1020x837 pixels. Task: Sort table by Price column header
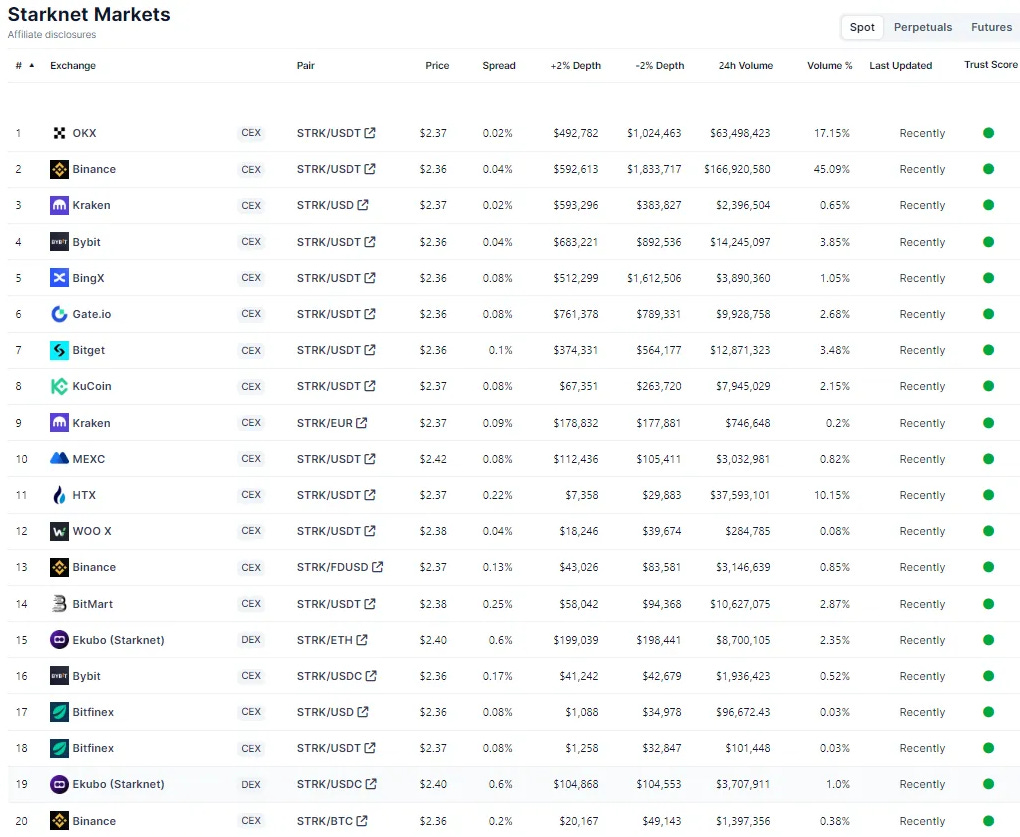pos(437,66)
